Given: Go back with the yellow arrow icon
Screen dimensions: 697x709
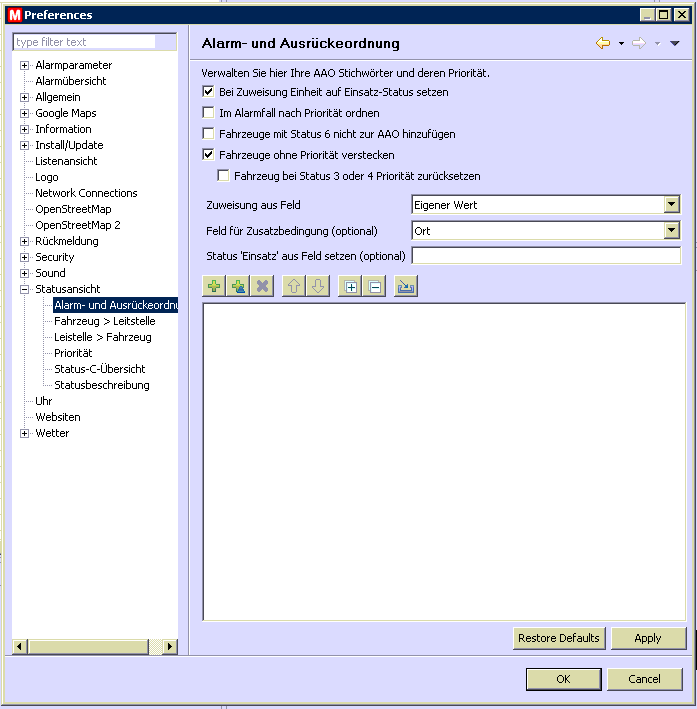Looking at the screenshot, I should (x=603, y=43).
